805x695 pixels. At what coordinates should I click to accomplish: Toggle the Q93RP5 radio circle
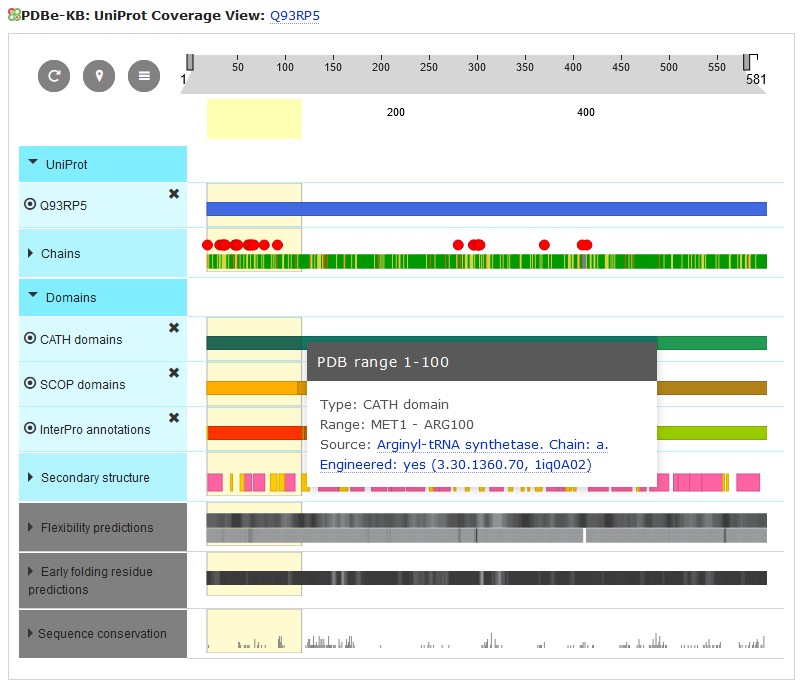29,204
